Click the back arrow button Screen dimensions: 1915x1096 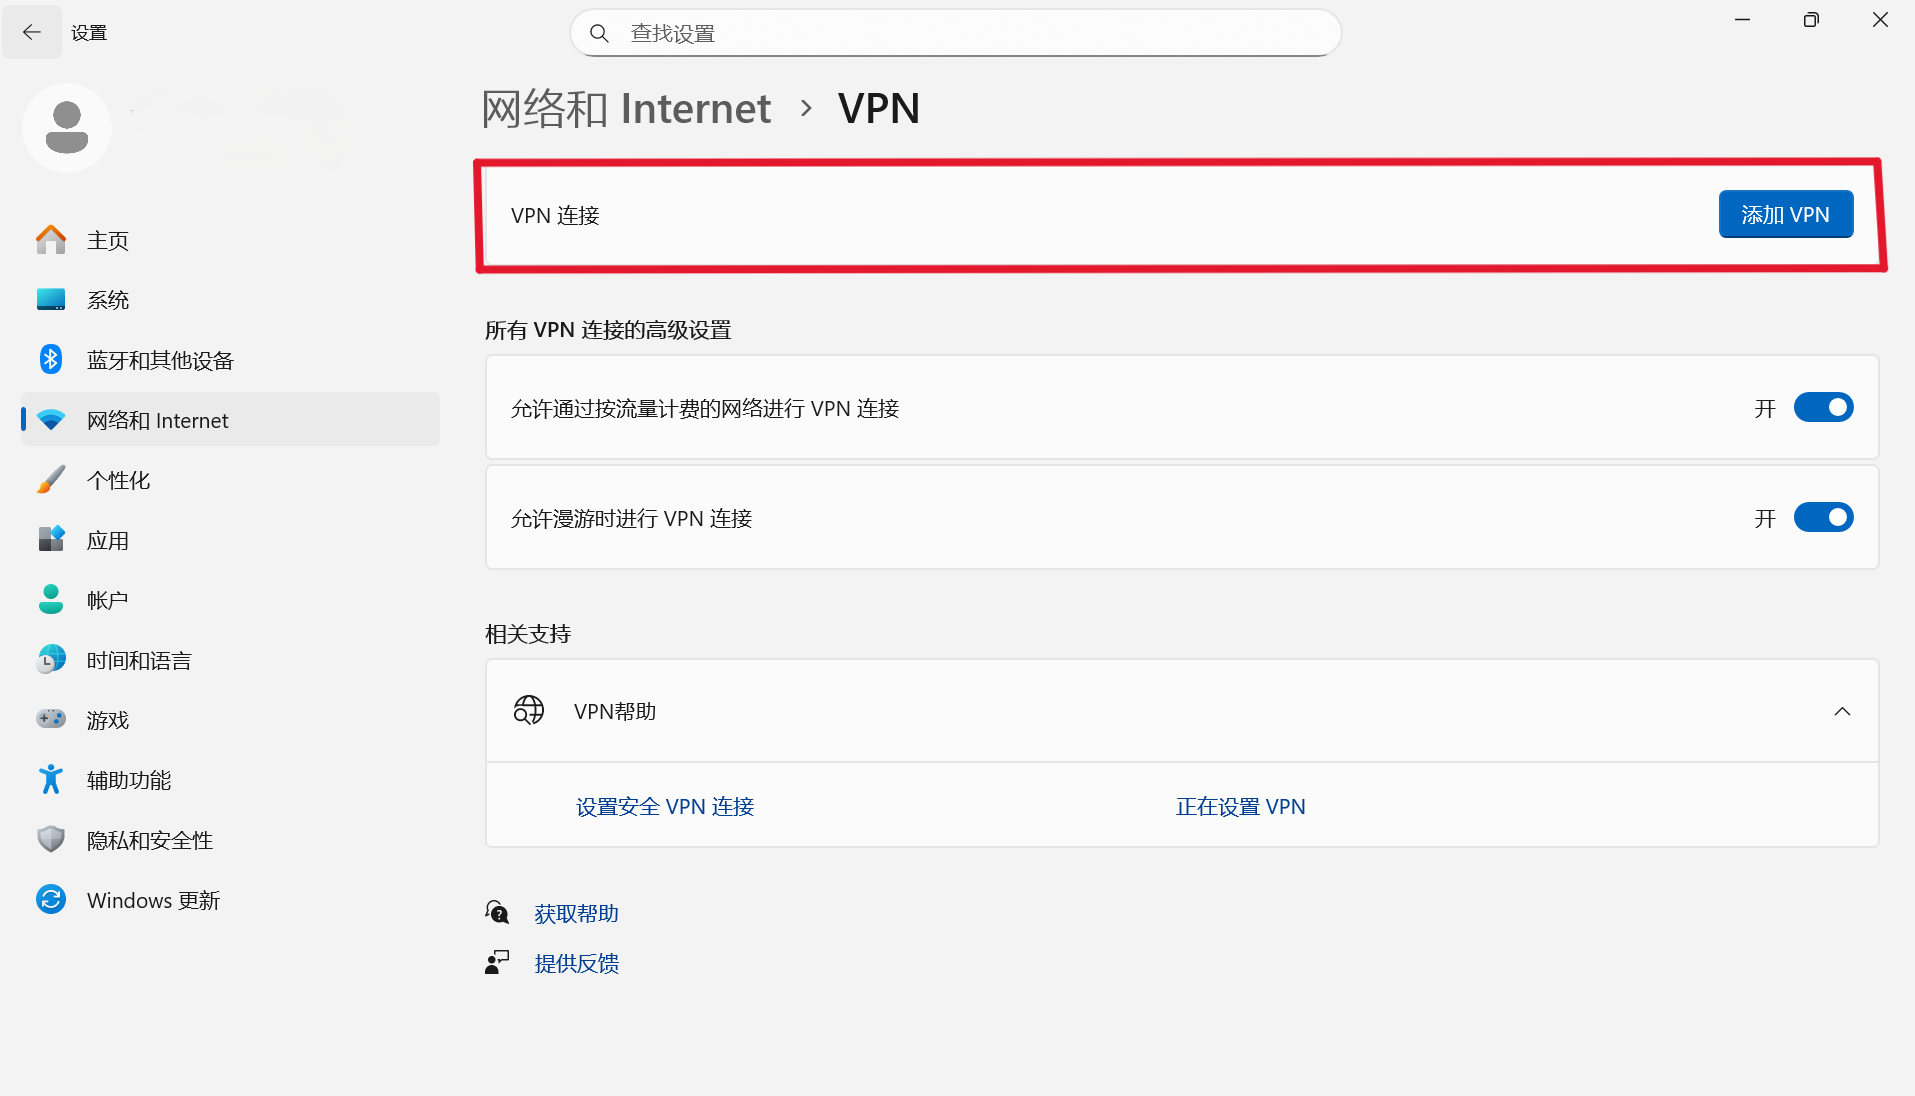pyautogui.click(x=32, y=33)
